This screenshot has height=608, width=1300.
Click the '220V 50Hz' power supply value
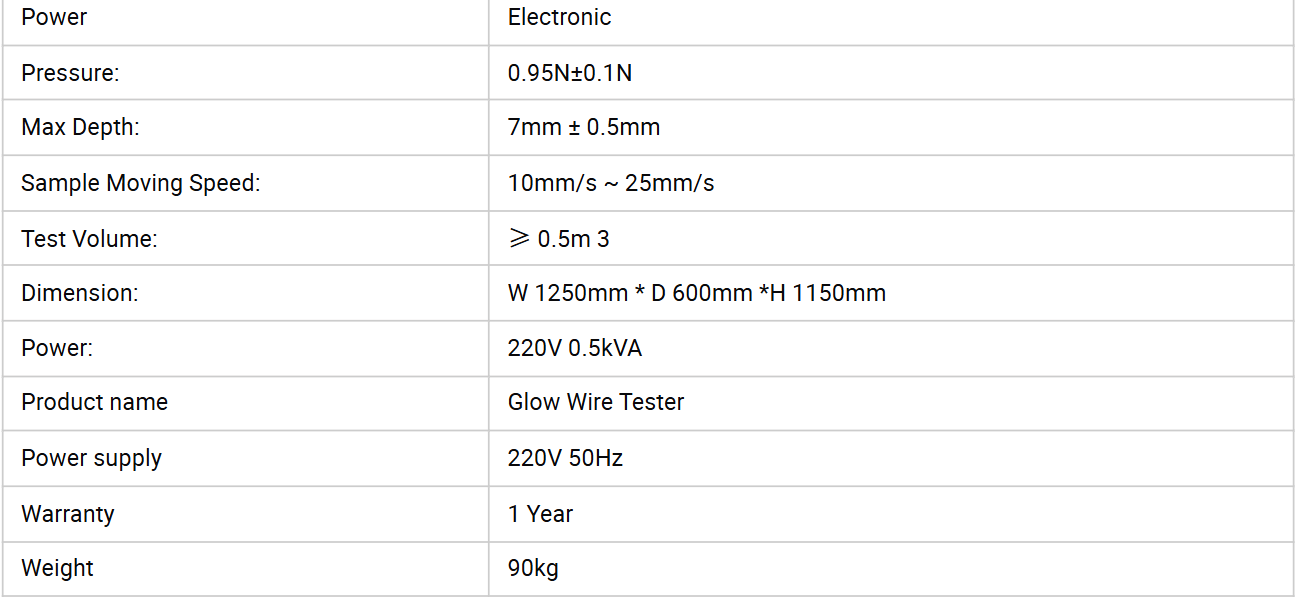click(565, 458)
